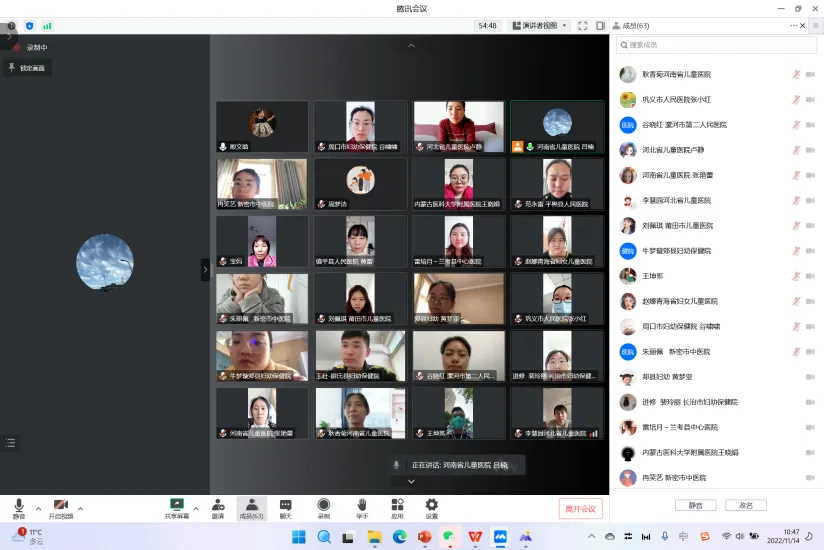This screenshot has height=550, width=824.
Task: Open meeting 设置 (Settings) gear
Action: (x=431, y=508)
